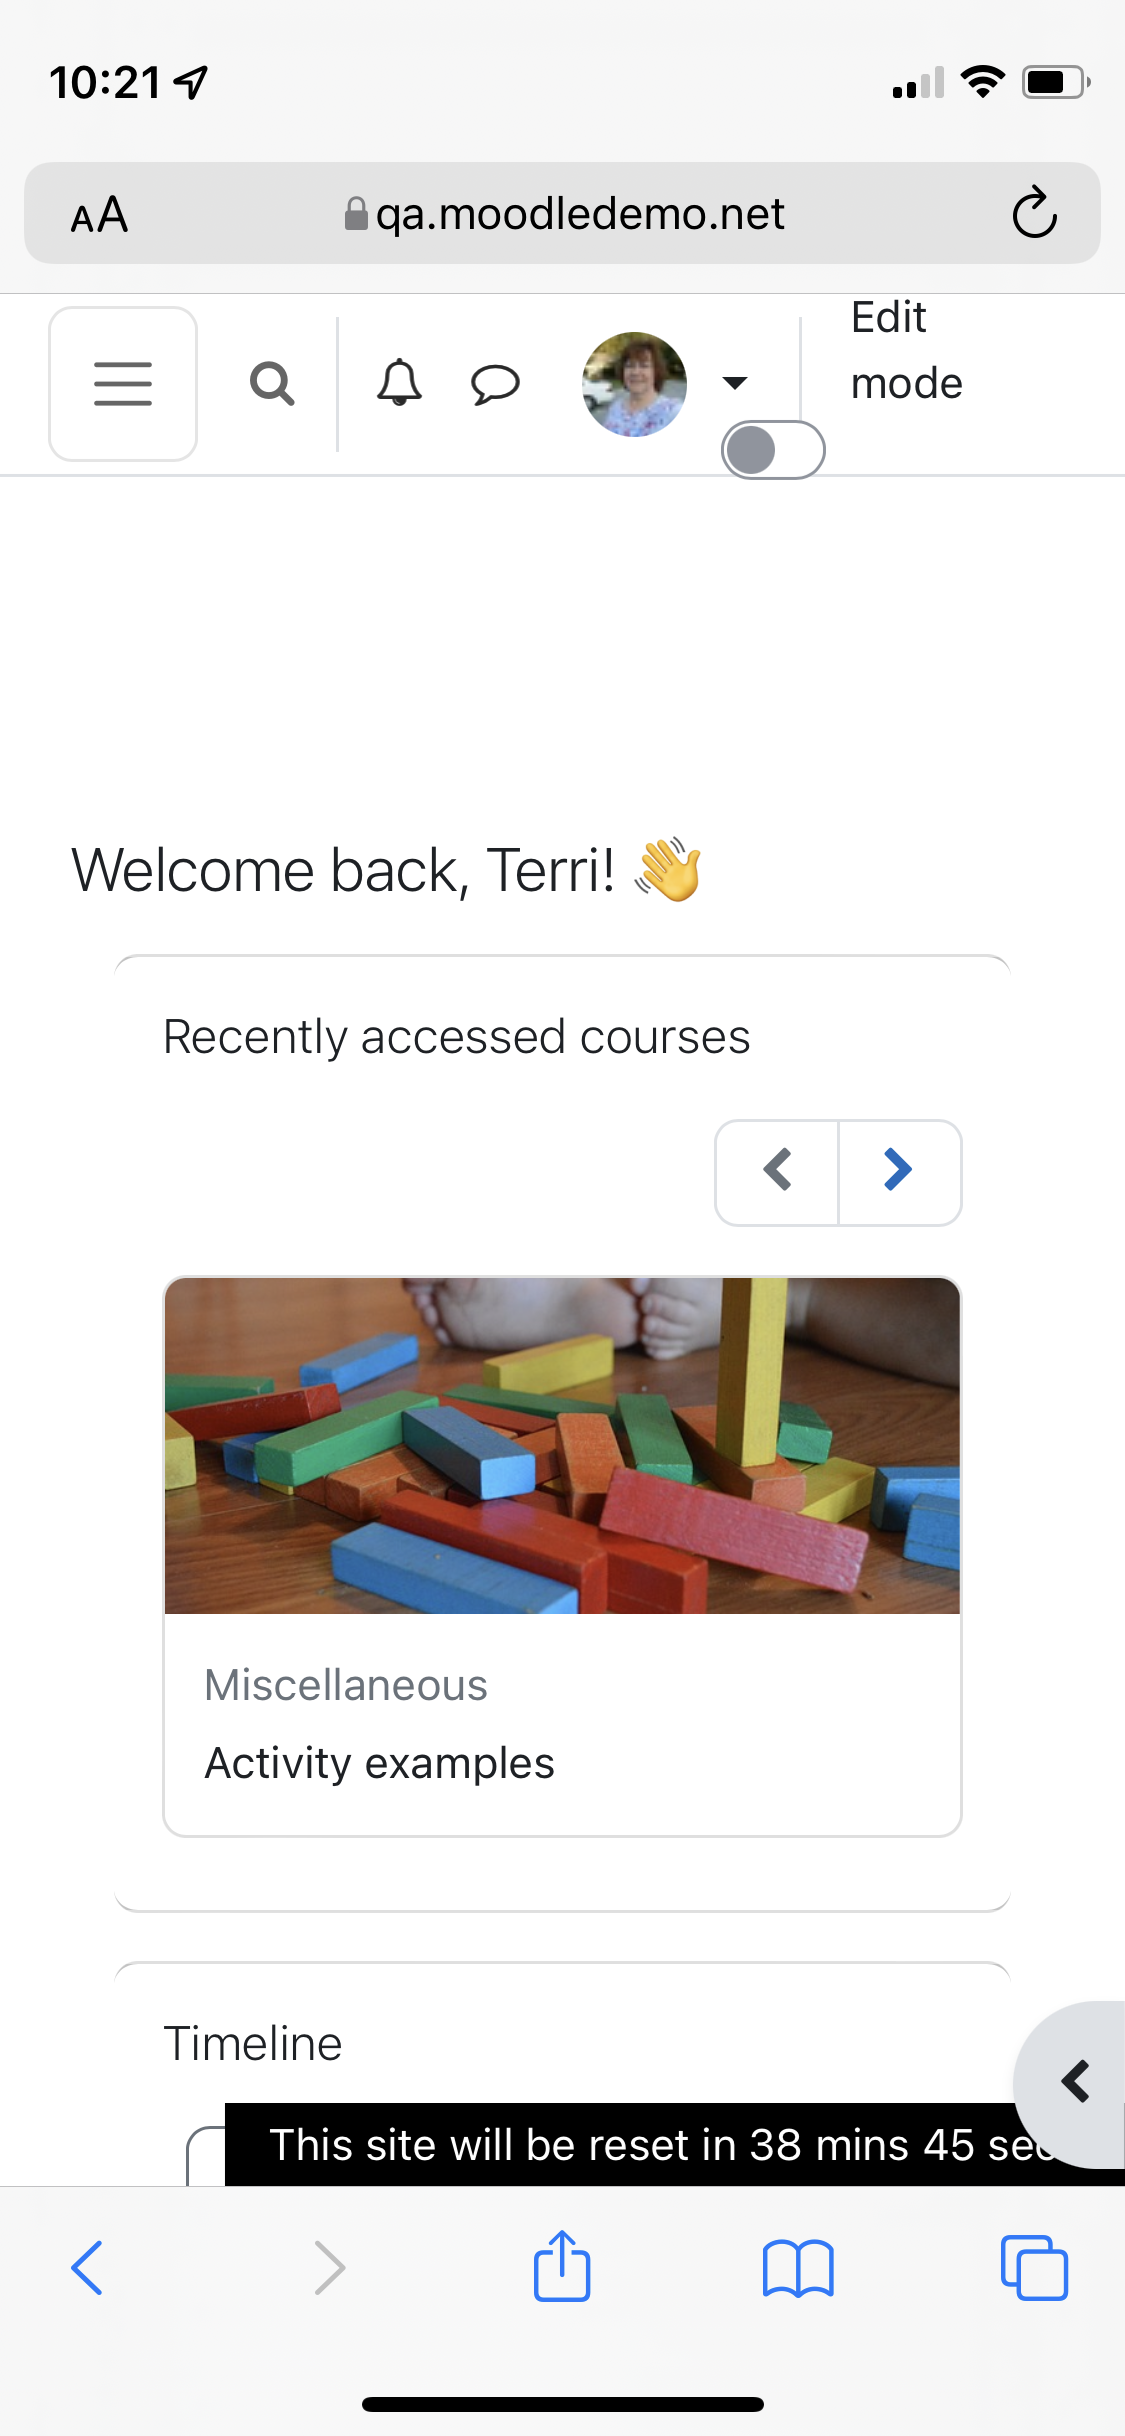Open the block drawer chevron
1125x2436 pixels.
click(x=1072, y=2083)
